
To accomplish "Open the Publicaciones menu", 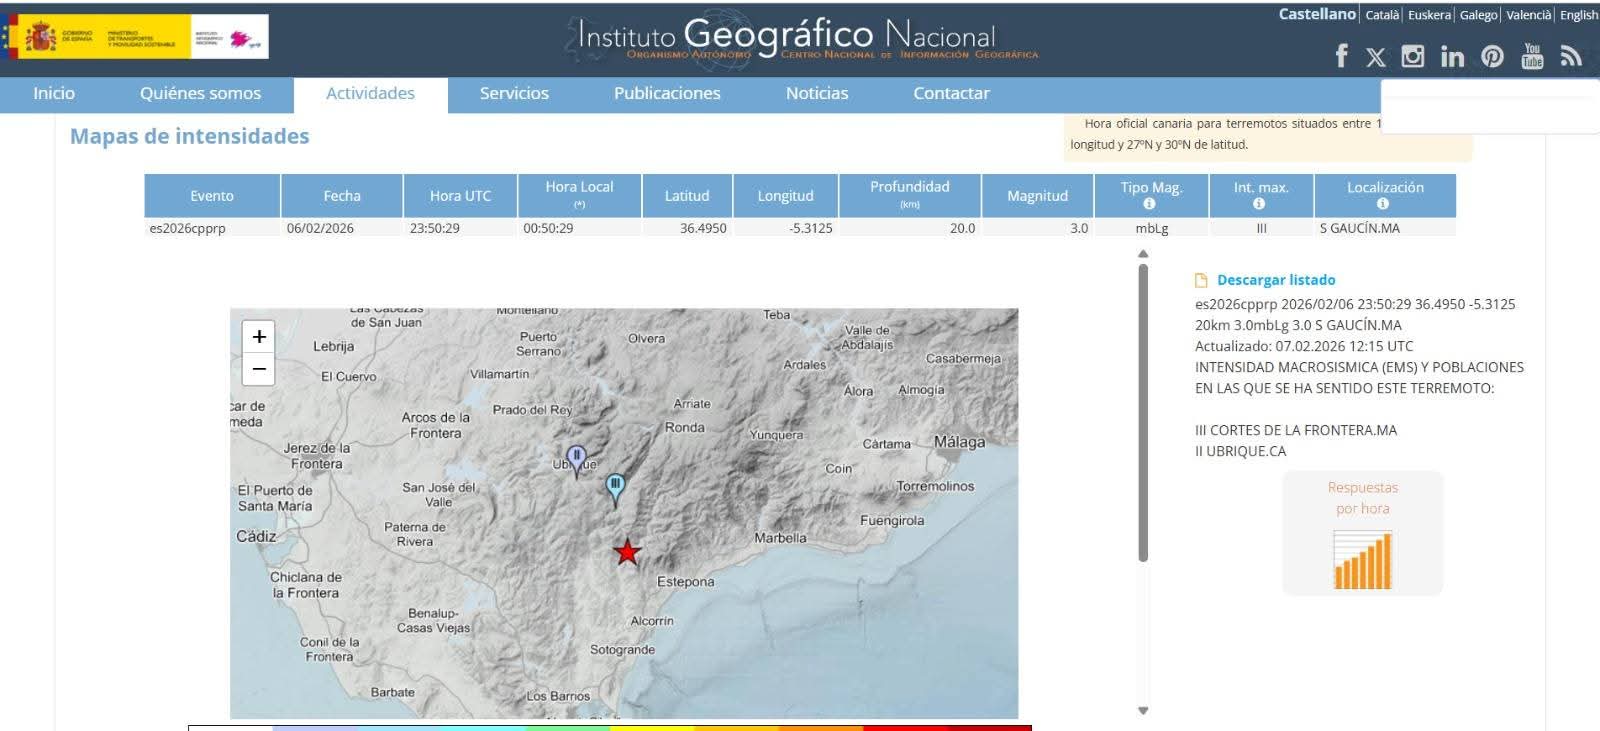I will pos(667,94).
